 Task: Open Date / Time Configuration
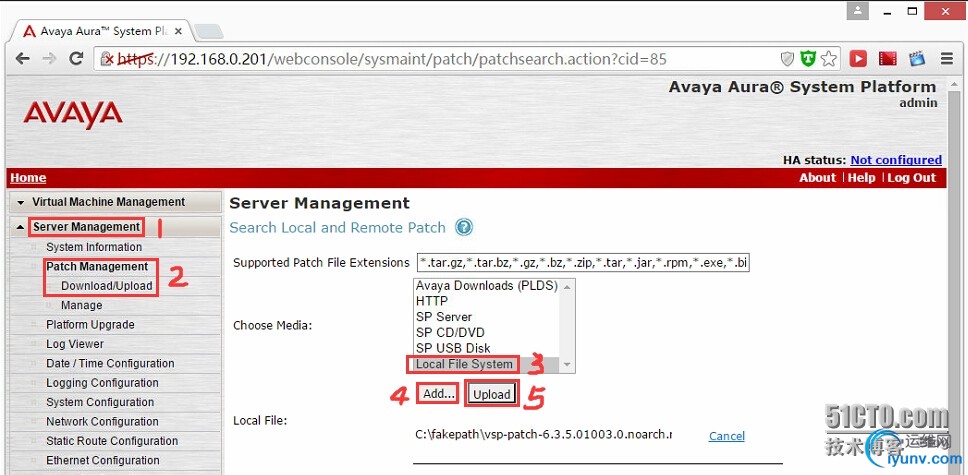click(110, 363)
